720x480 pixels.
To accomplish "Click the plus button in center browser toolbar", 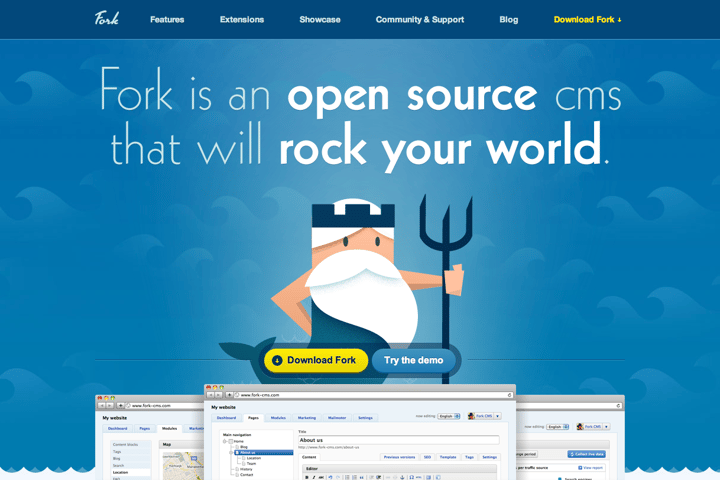I will coord(229,395).
